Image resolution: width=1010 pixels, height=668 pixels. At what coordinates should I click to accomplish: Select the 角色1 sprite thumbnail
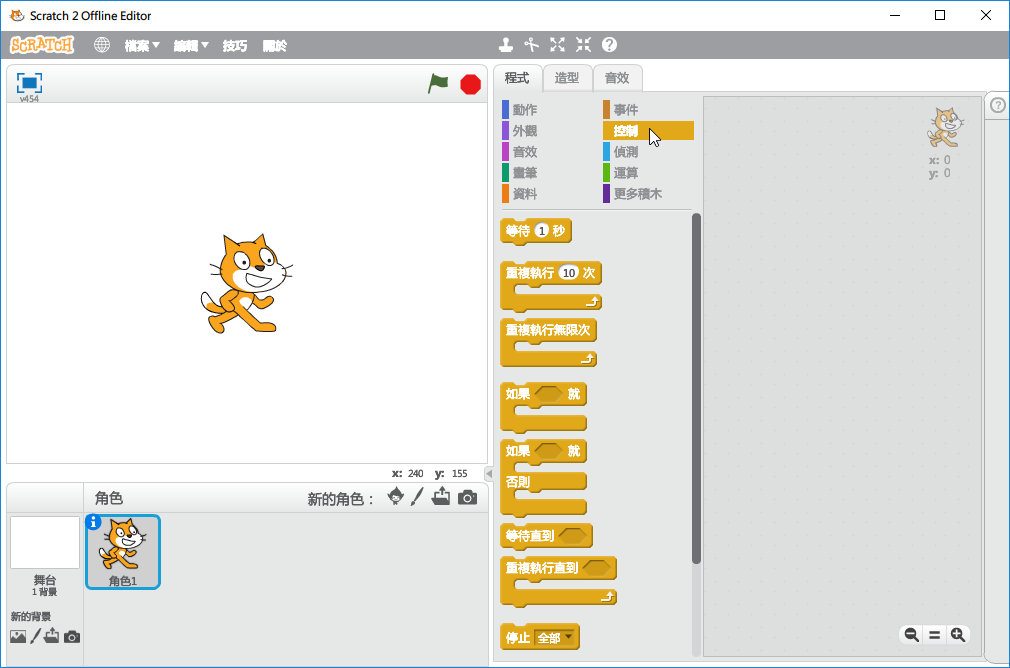pyautogui.click(x=122, y=552)
